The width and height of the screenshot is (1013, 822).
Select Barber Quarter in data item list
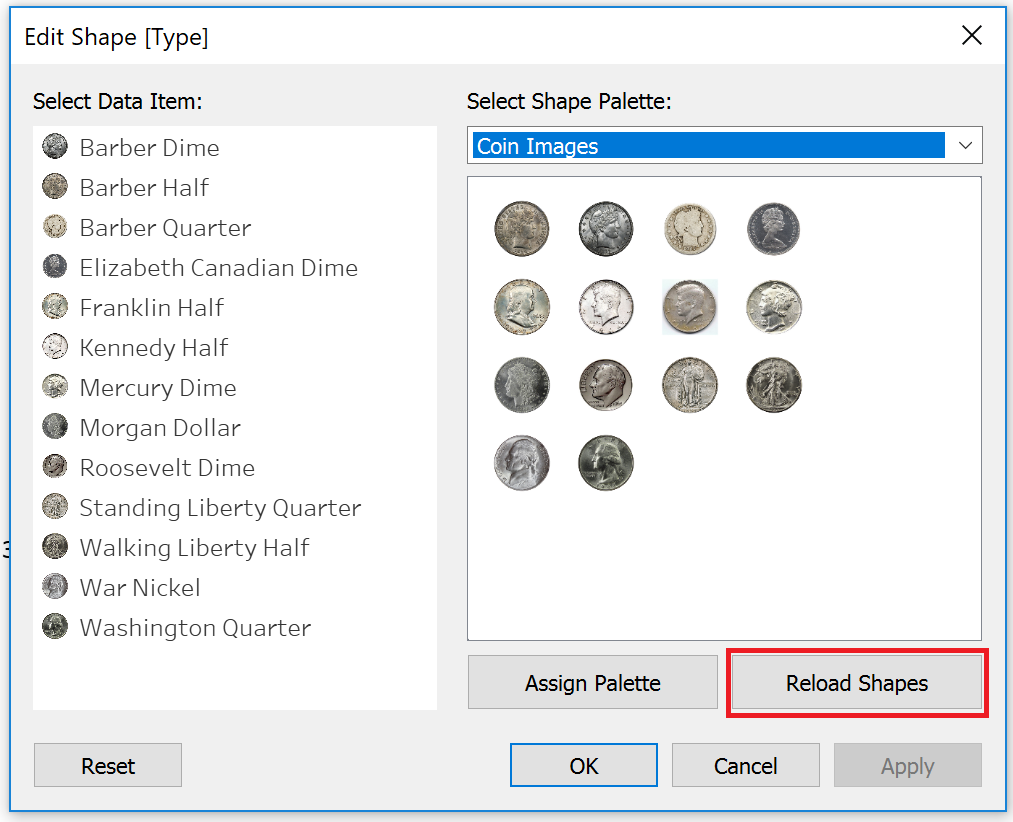pyautogui.click(x=235, y=227)
